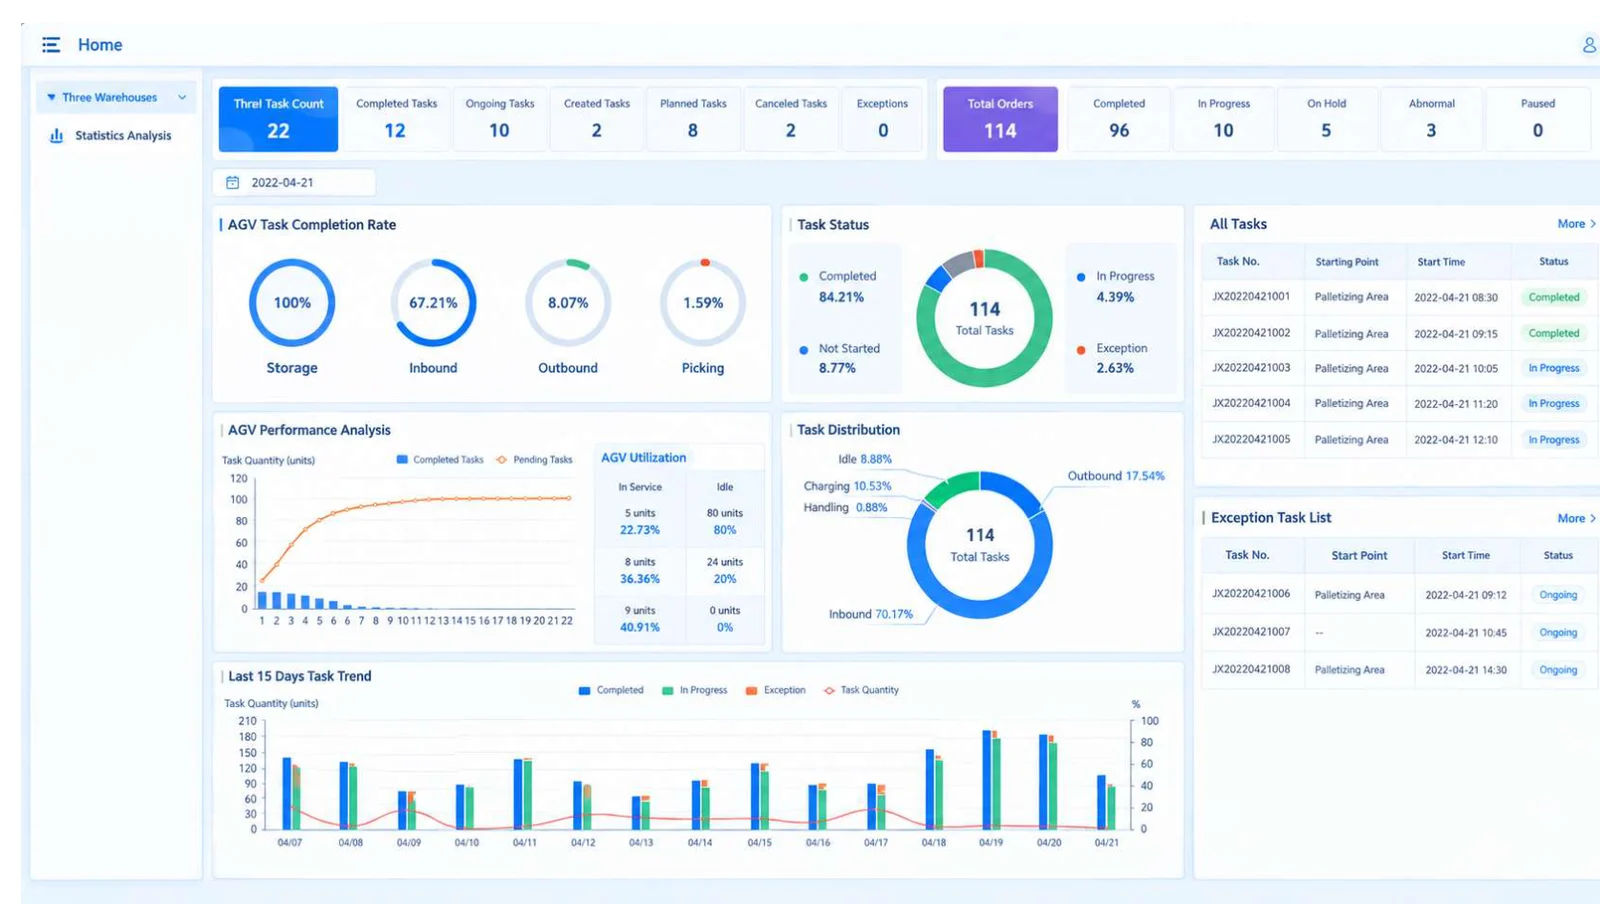Viewport: 1600px width, 904px height.
Task: Click the Storage 100% progress ring
Action: 292,302
